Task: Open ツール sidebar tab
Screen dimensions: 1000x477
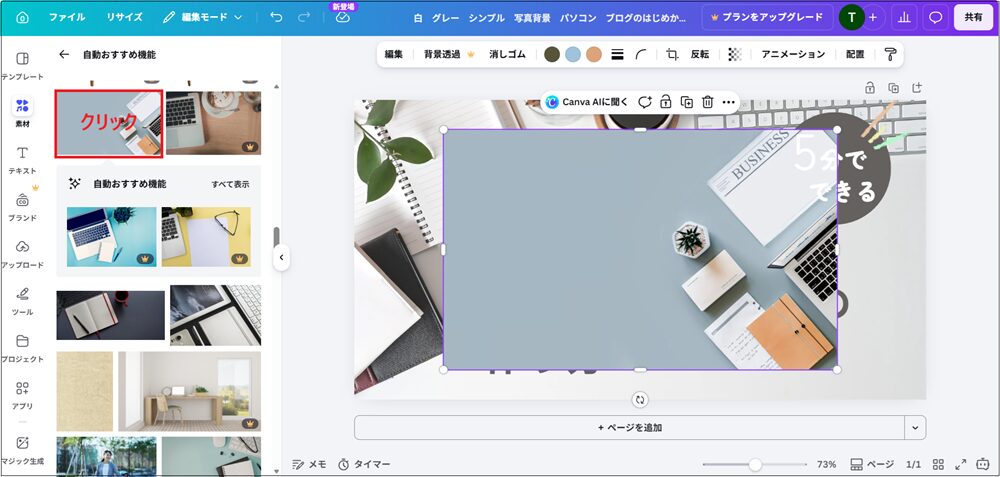Action: pyautogui.click(x=22, y=301)
